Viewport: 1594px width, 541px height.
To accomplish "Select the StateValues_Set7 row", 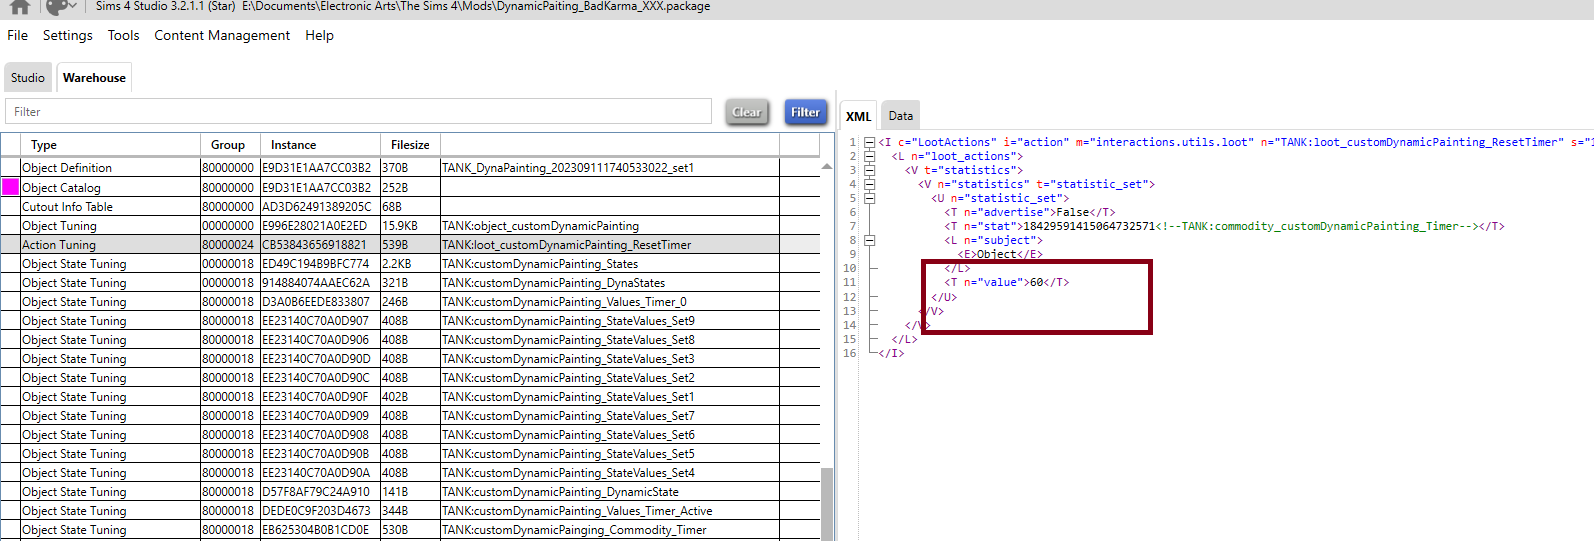I will 410,415.
